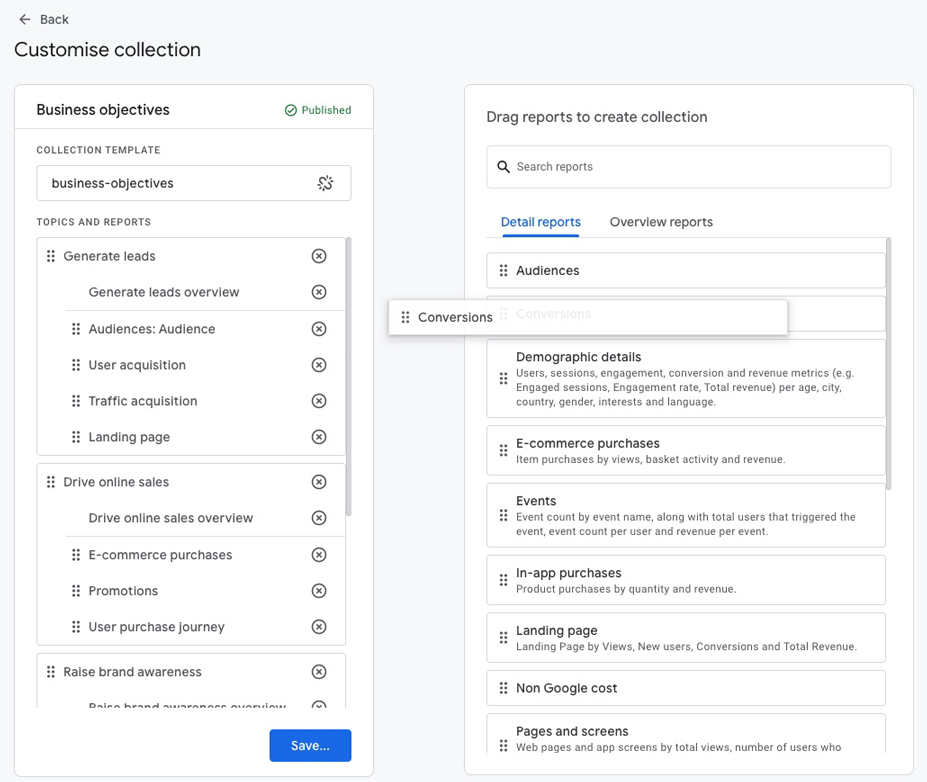The image size is (927, 782).
Task: Switch to the Overview reports tab
Action: [x=661, y=222]
